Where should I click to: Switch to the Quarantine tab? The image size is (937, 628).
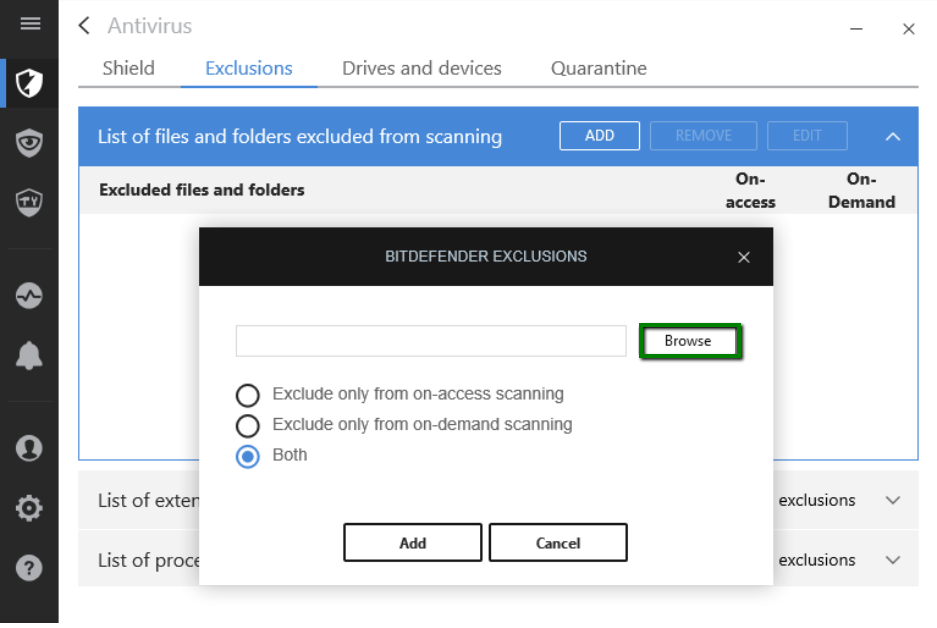click(598, 68)
